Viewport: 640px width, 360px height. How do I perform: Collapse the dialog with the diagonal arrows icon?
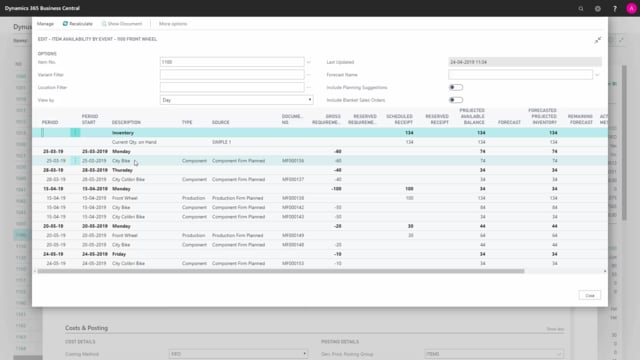[598, 40]
